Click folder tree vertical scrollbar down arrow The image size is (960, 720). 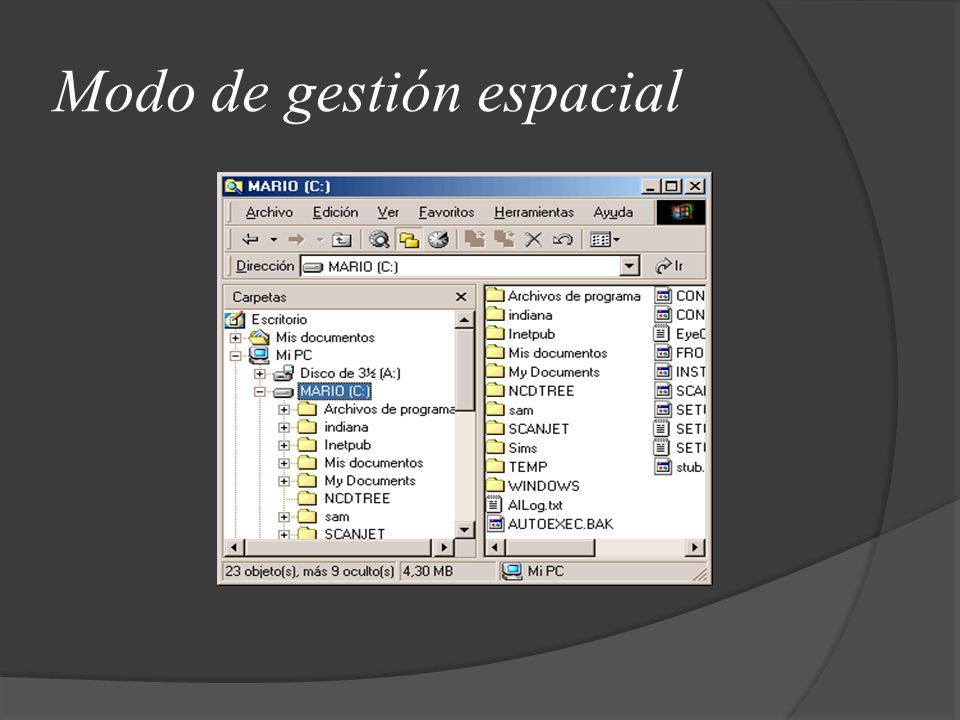point(465,530)
